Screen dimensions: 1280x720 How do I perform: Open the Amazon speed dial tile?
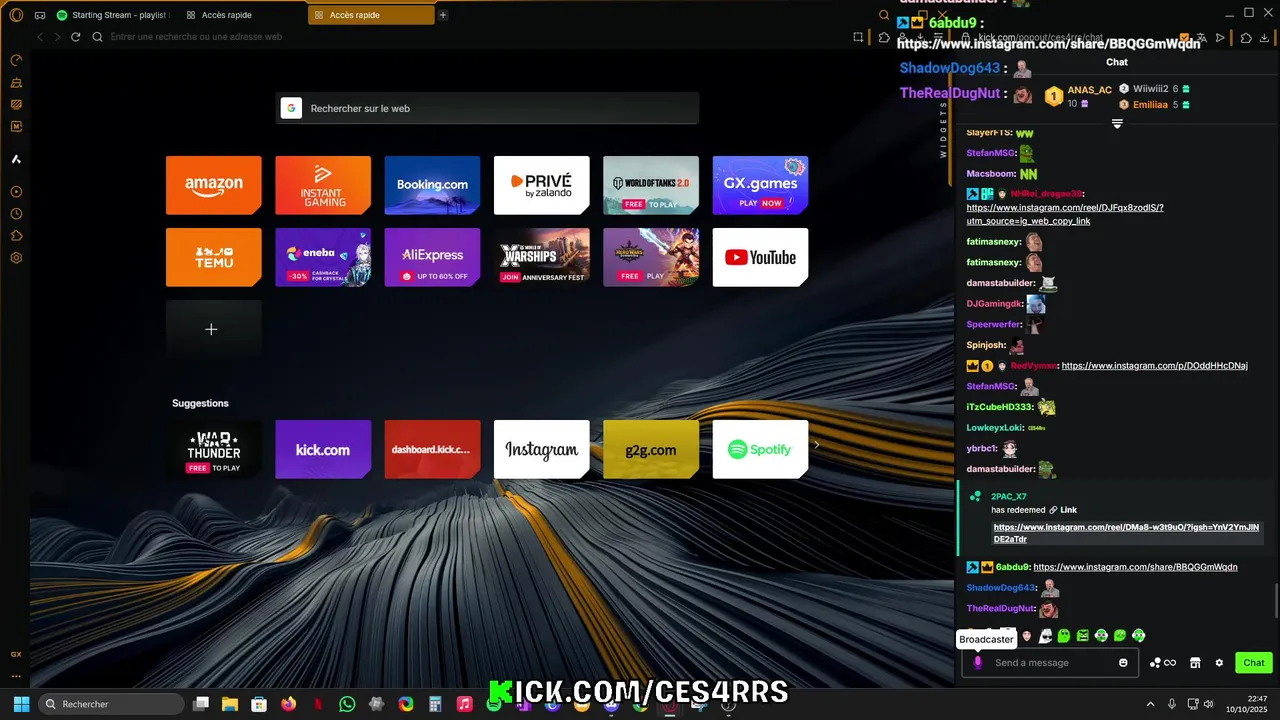[x=214, y=185]
